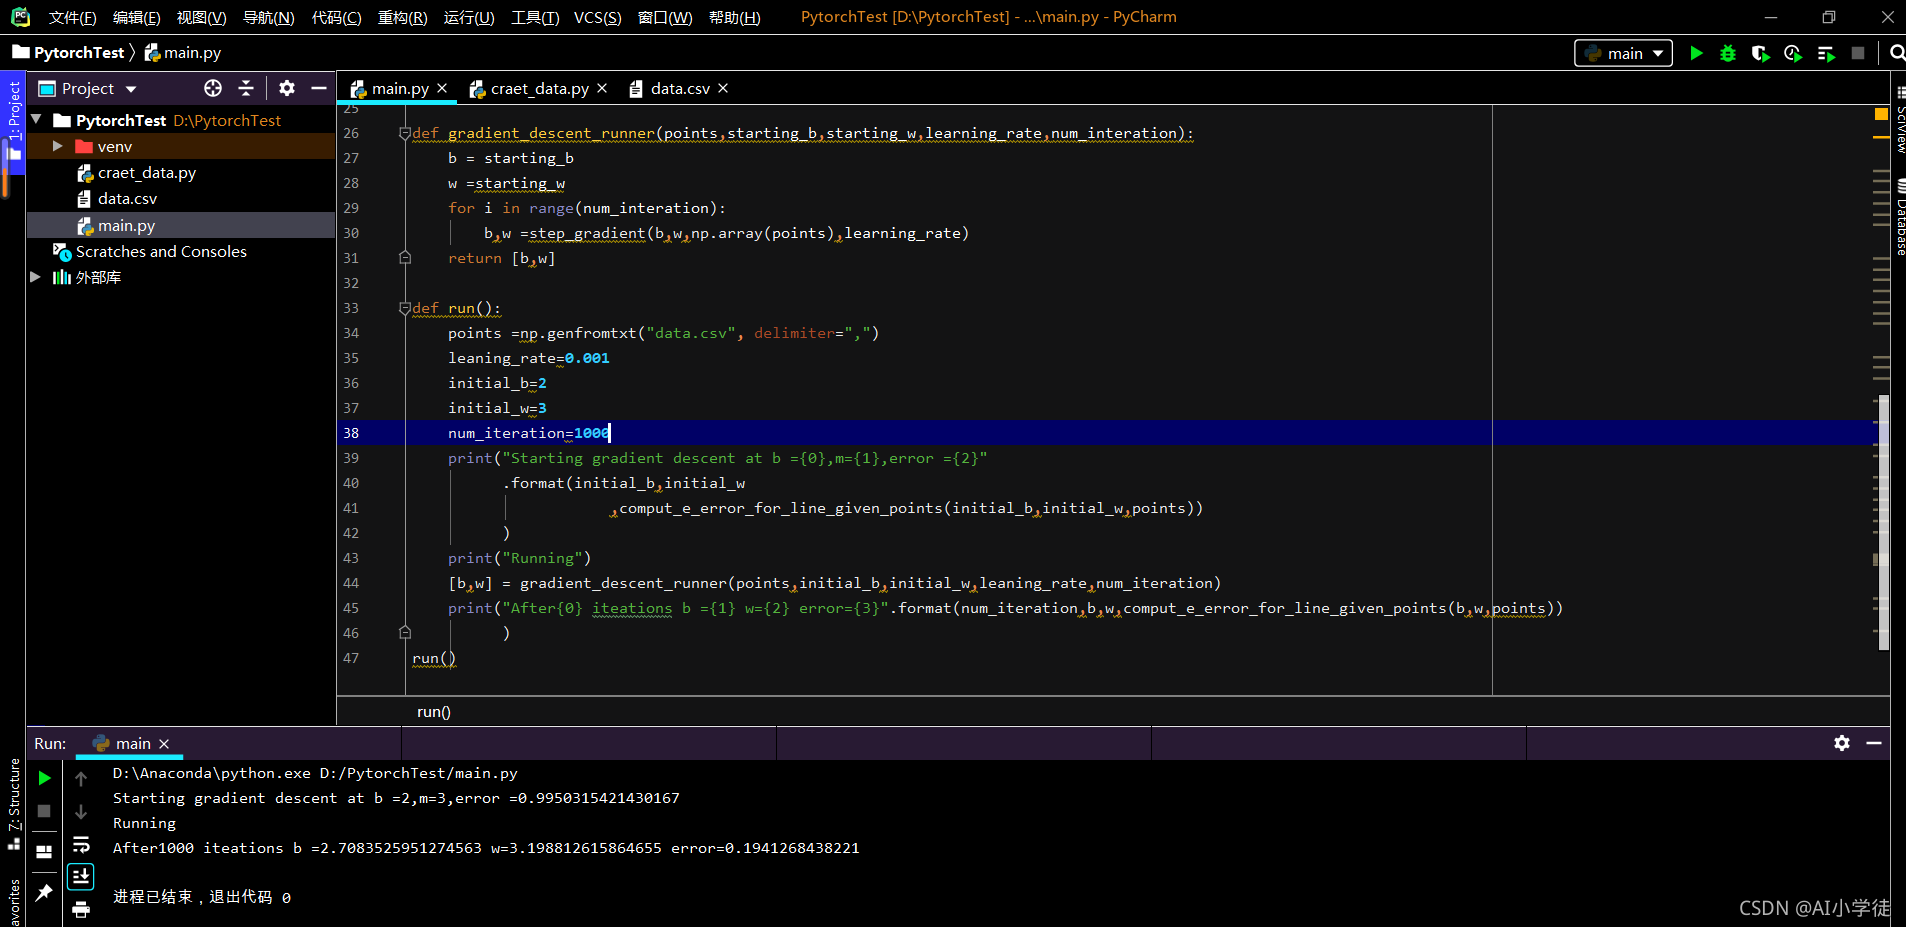Hide the Project panel with the minus icon

319,88
